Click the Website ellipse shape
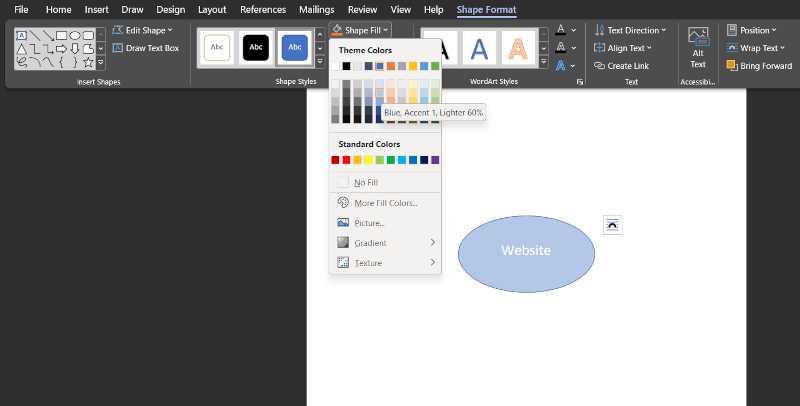Viewport: 800px width, 406px height. point(526,254)
